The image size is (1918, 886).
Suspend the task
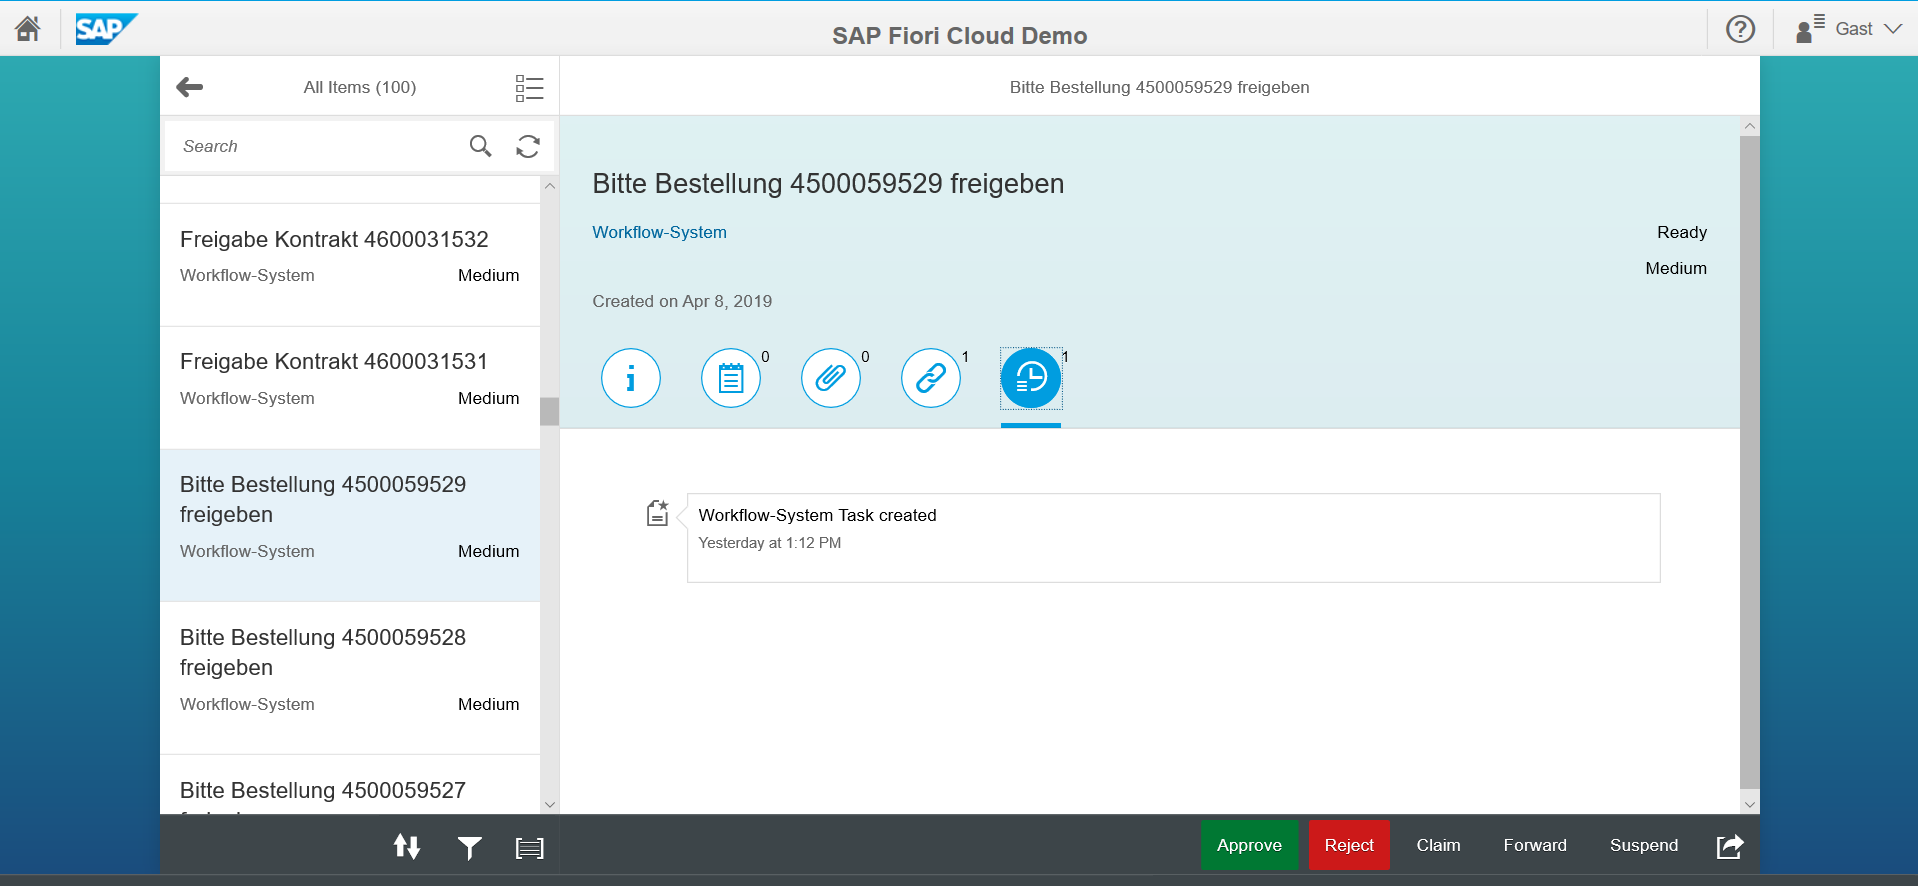point(1644,845)
